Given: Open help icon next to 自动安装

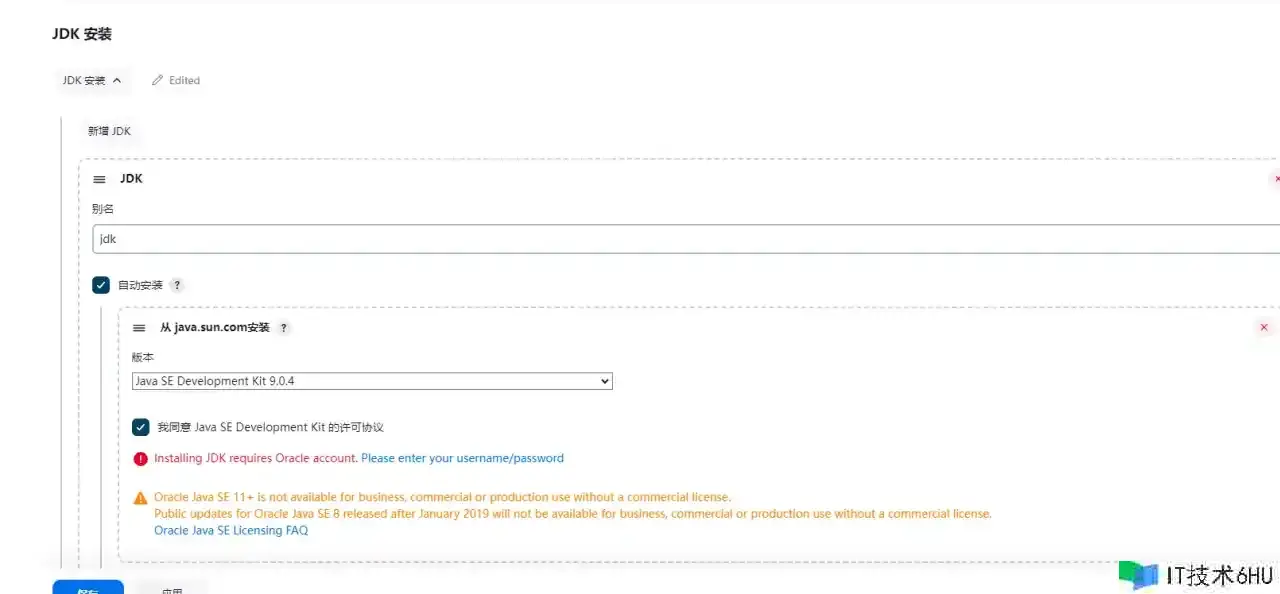Looking at the screenshot, I should point(177,285).
